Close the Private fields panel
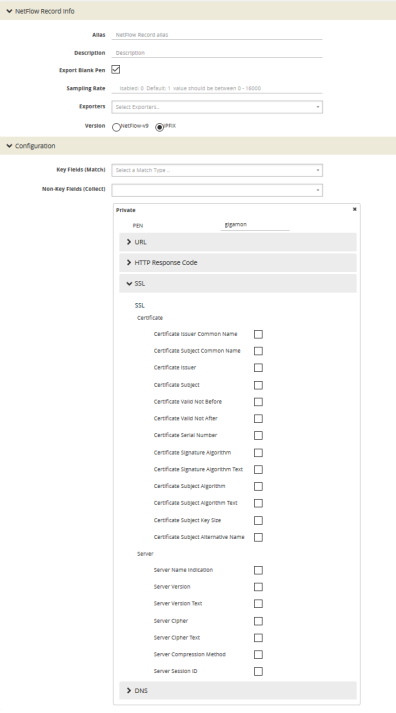The image size is (396, 713). point(355,209)
